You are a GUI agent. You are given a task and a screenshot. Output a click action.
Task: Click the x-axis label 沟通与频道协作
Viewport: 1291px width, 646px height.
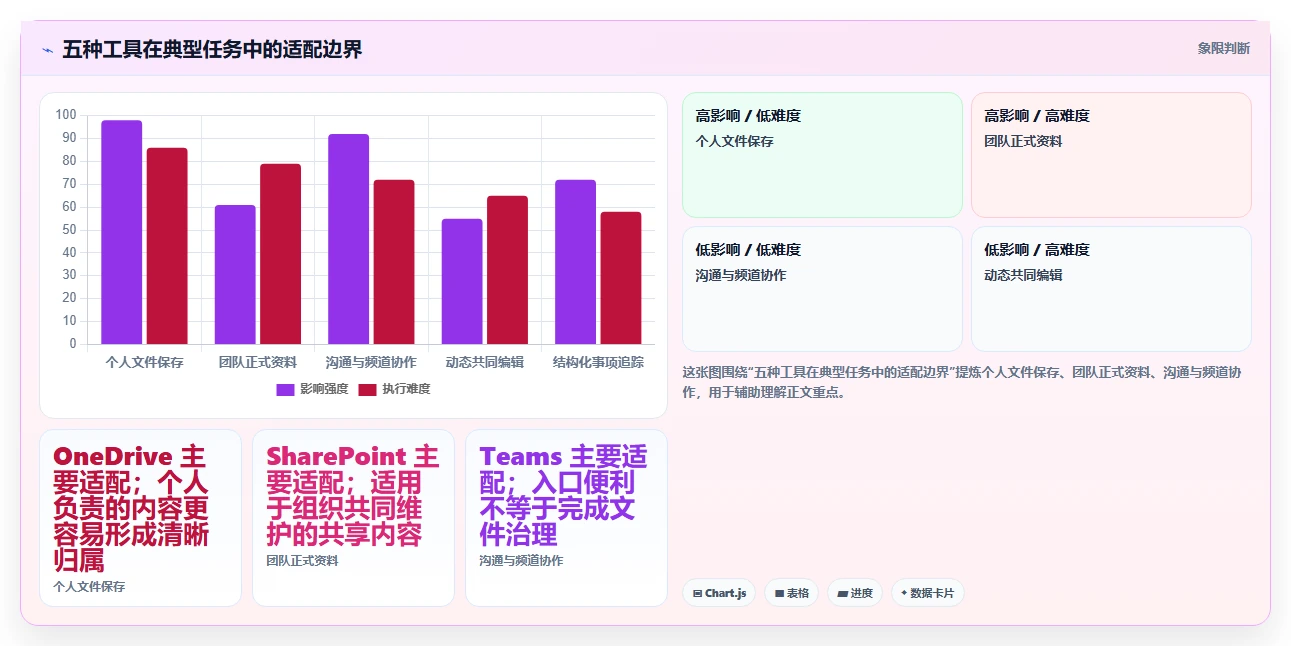371,362
